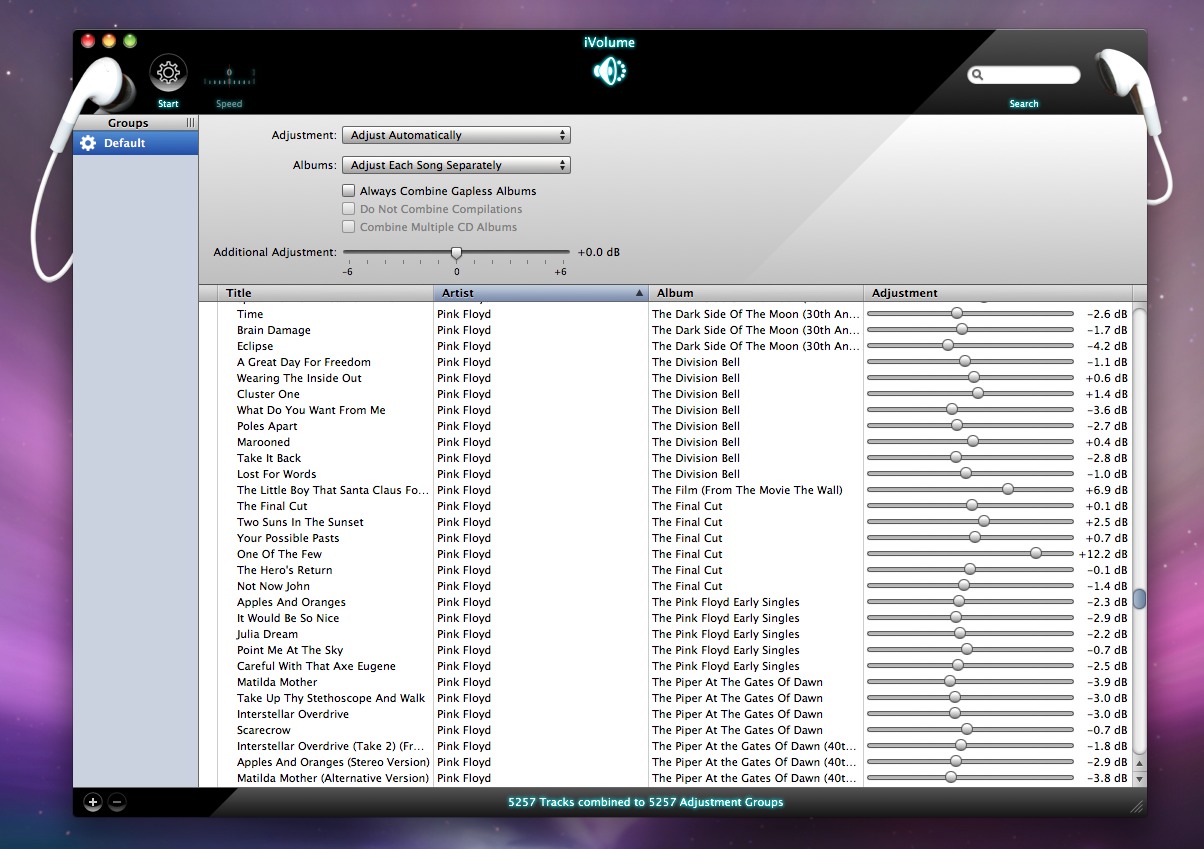
Task: Click the + icon to add a new group
Action: point(92,802)
